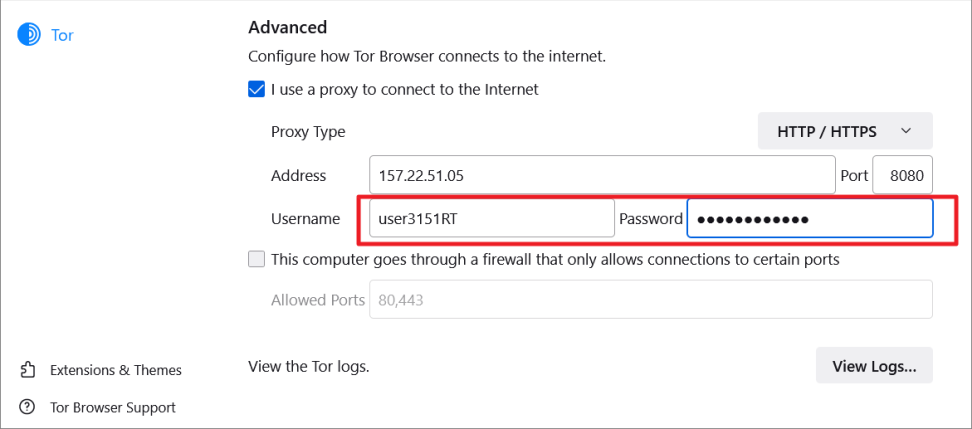Click the 'Advanced' section heading
The height and width of the screenshot is (429, 972).
point(288,27)
